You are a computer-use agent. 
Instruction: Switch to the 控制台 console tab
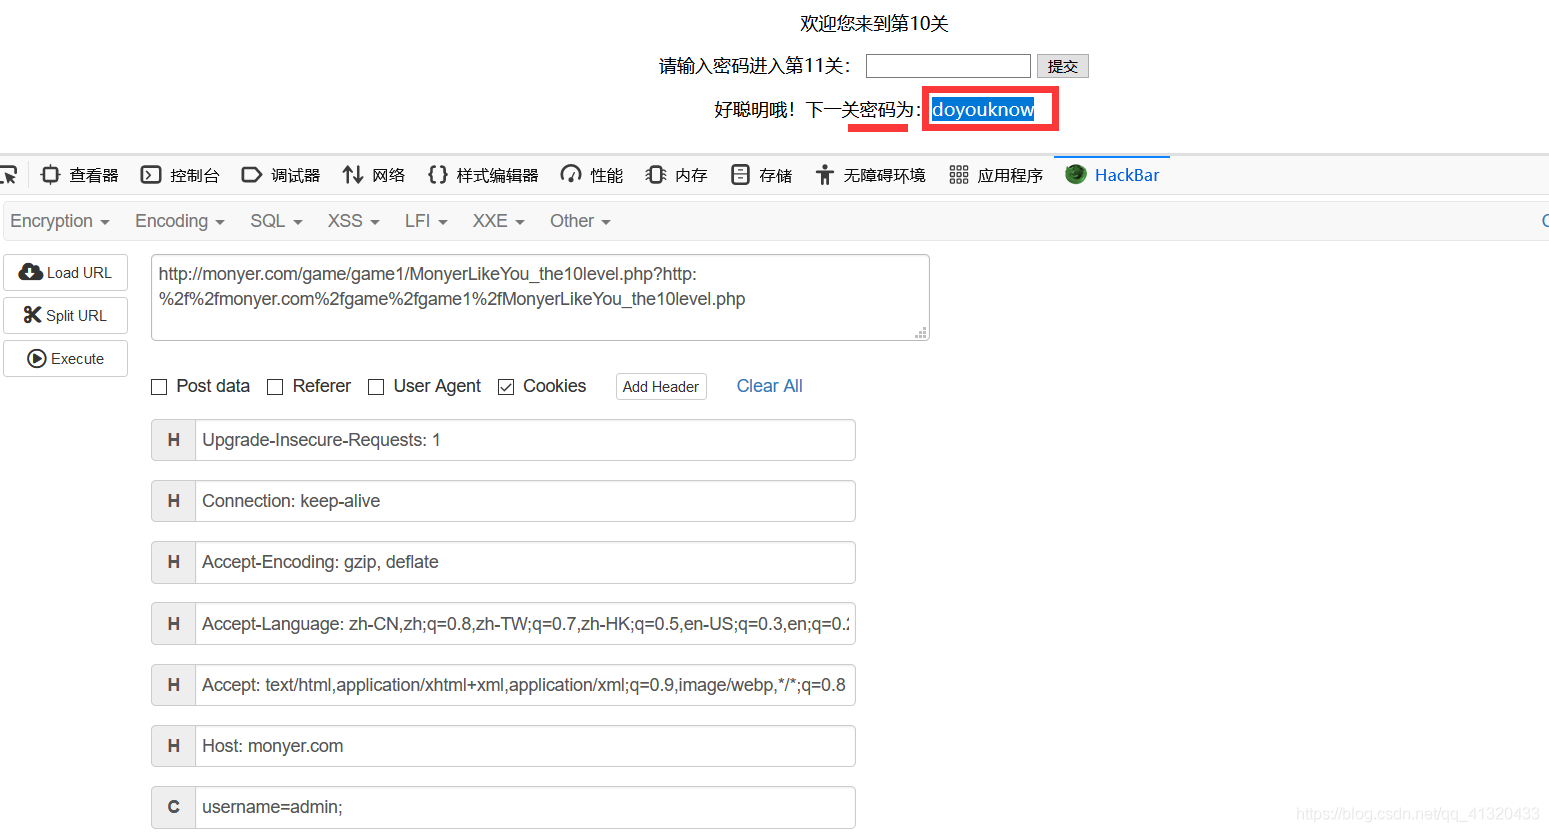(x=180, y=175)
